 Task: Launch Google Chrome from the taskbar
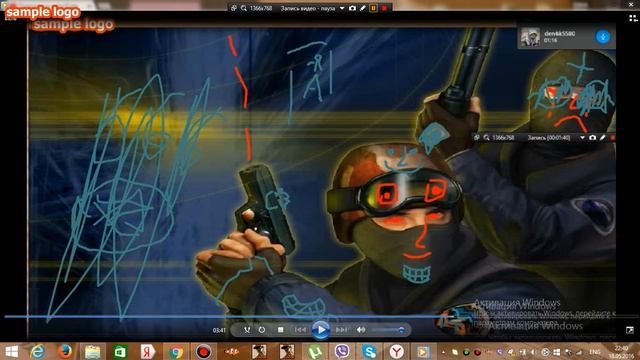[x=176, y=351]
